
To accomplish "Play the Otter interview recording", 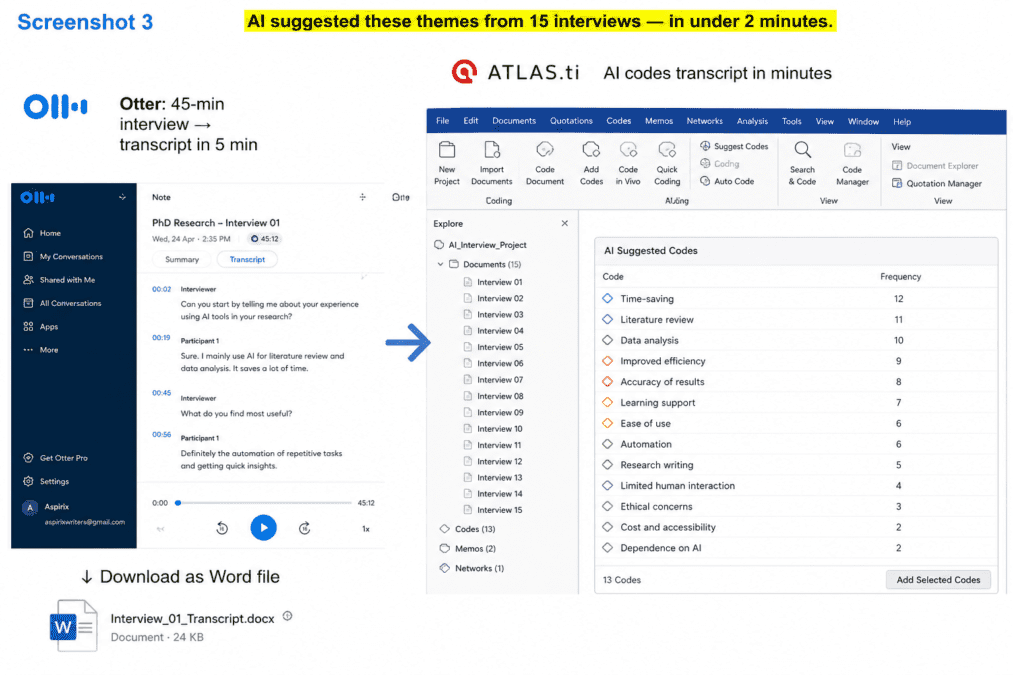I will [x=263, y=528].
